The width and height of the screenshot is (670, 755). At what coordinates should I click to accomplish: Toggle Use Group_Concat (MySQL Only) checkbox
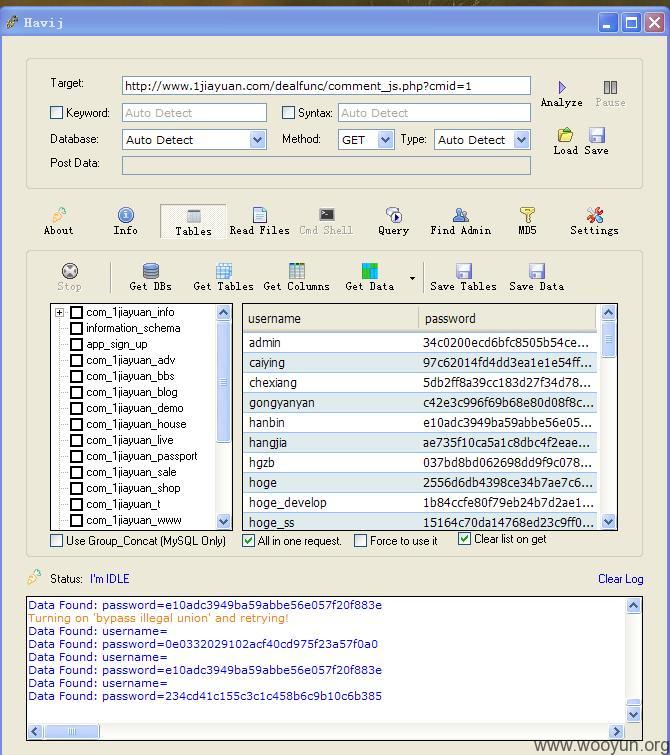[56, 541]
